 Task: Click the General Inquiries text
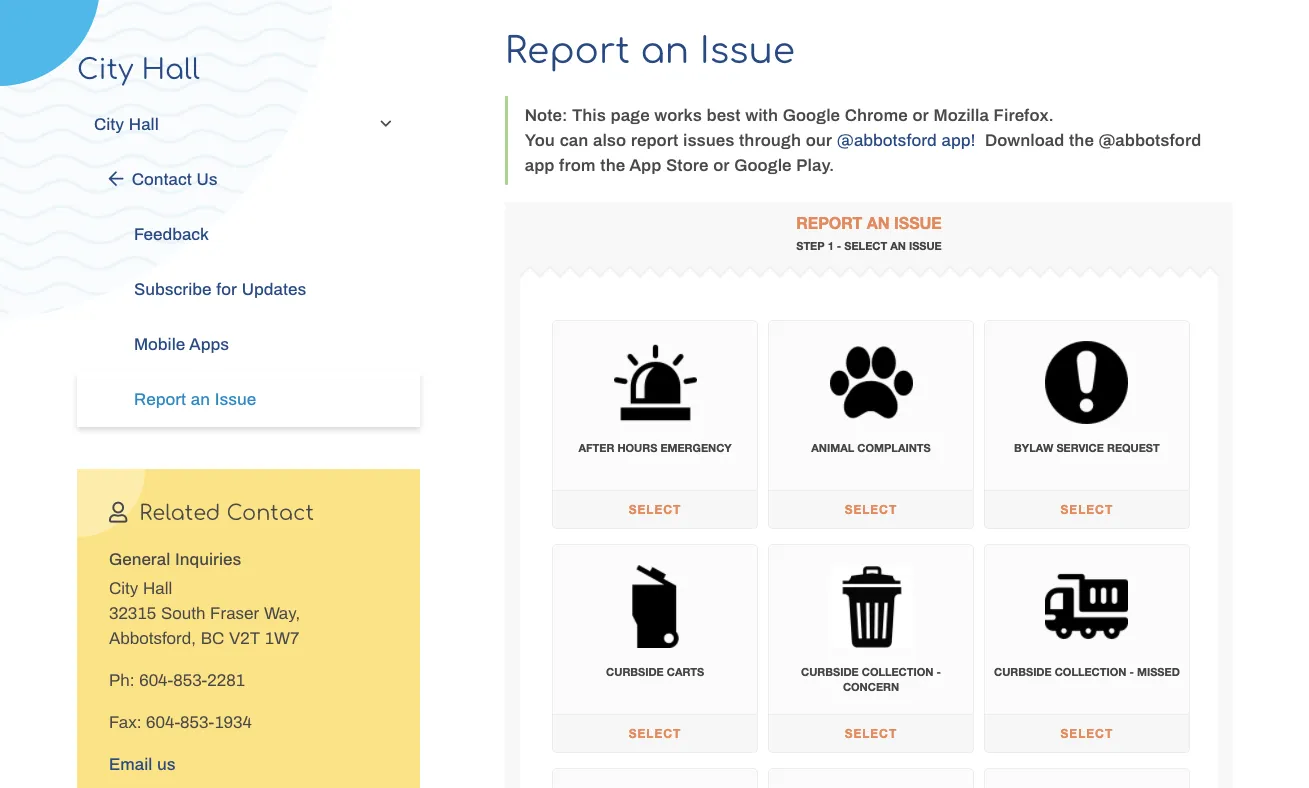[x=175, y=559]
